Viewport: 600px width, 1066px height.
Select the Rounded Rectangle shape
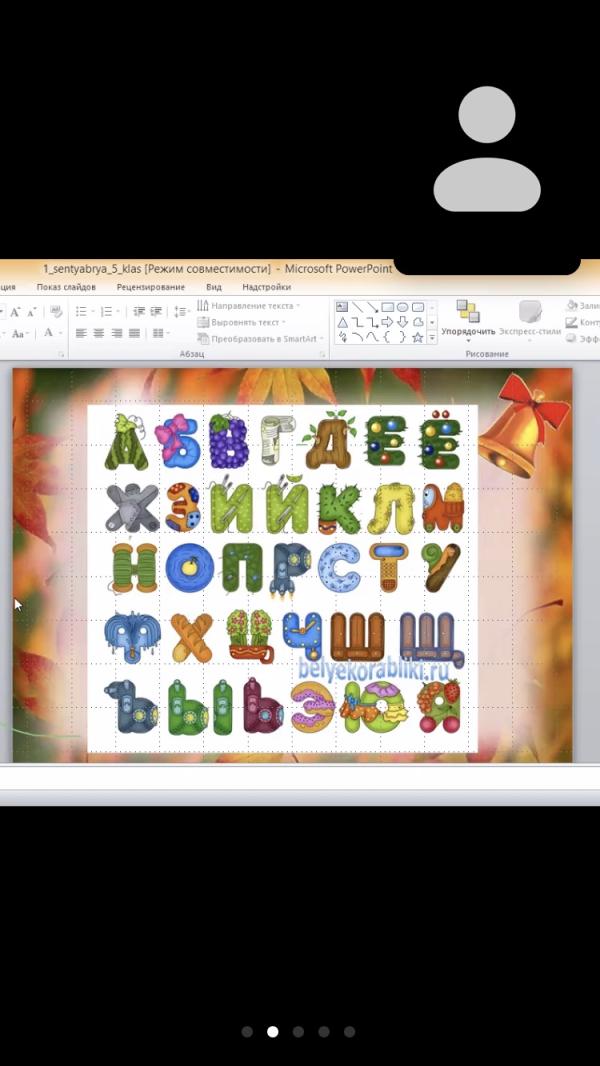pos(418,307)
